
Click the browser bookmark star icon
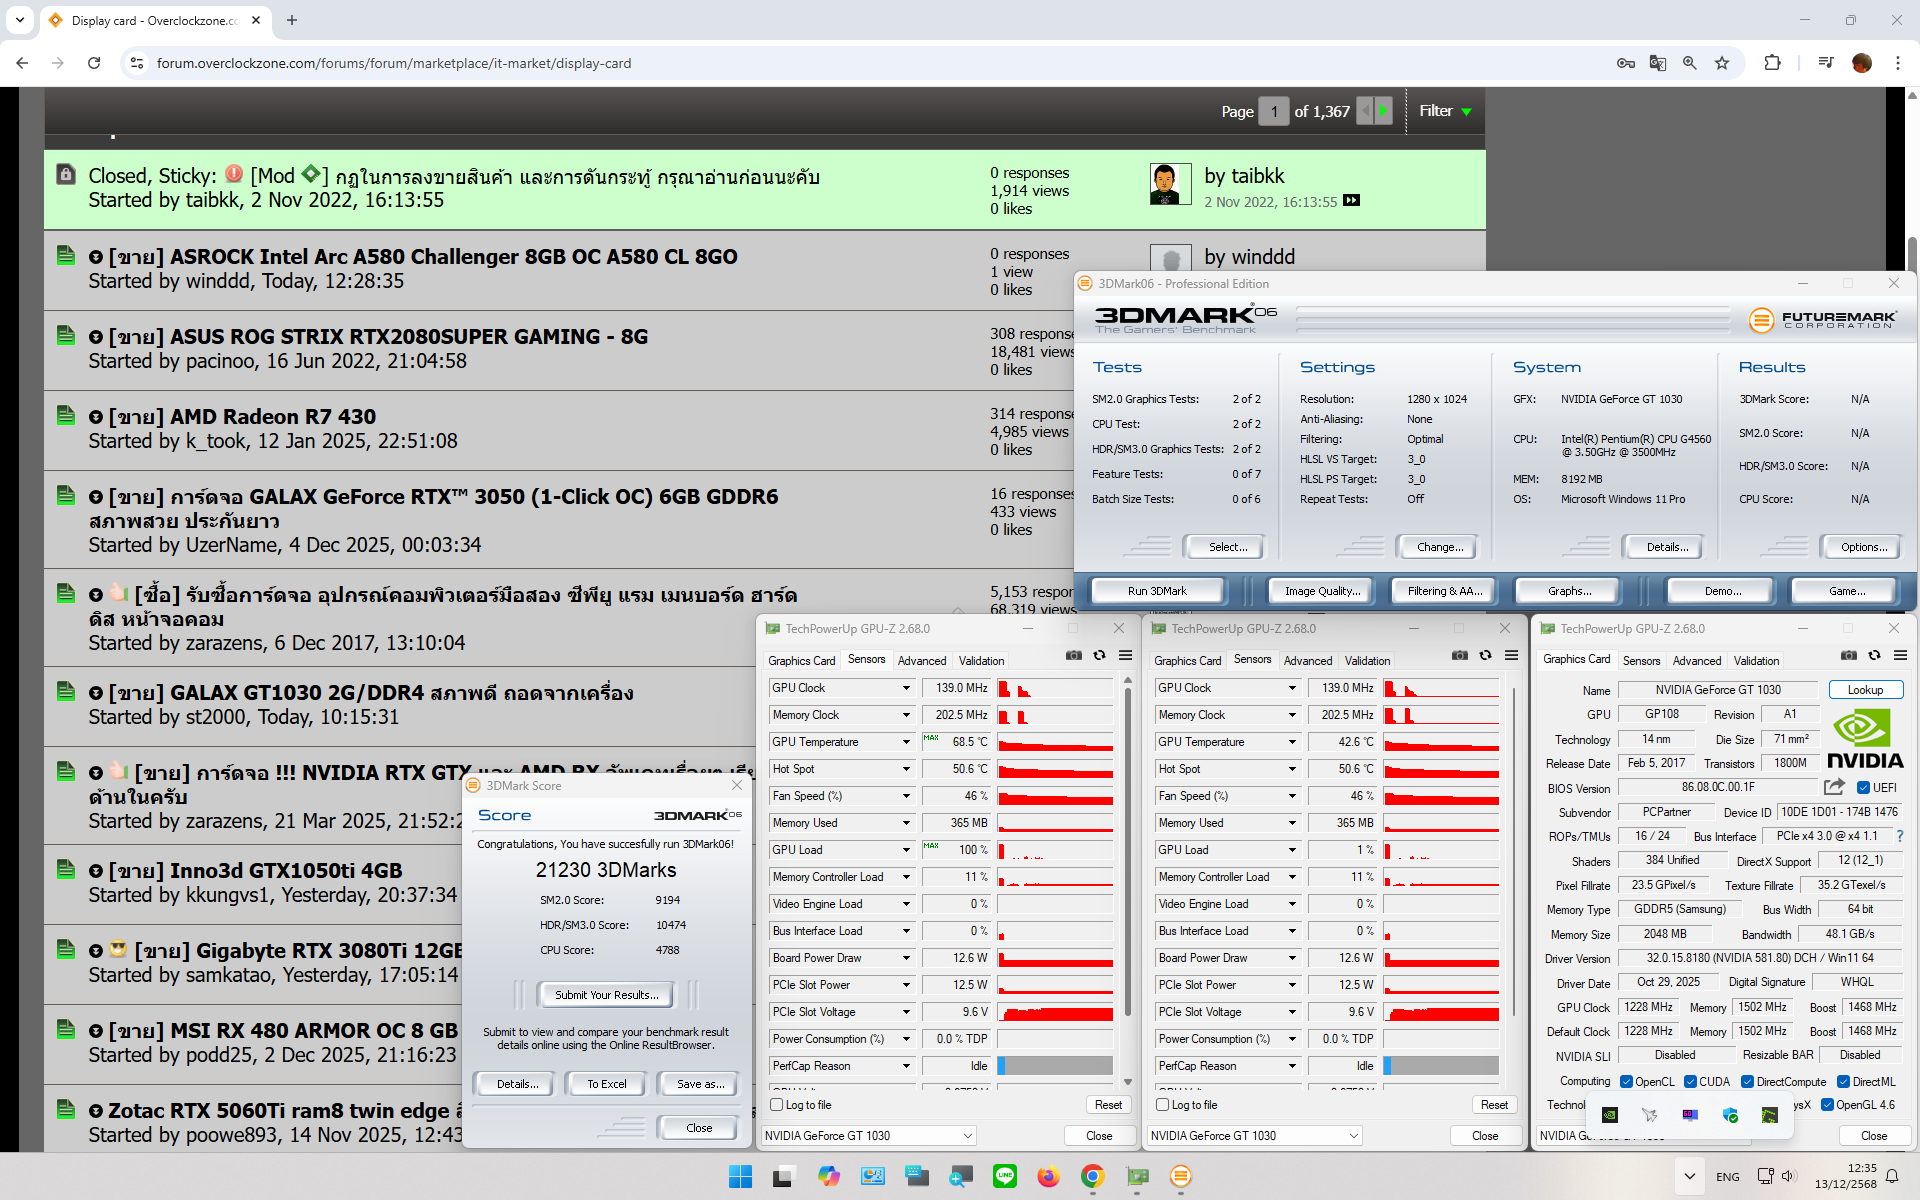tap(1722, 63)
